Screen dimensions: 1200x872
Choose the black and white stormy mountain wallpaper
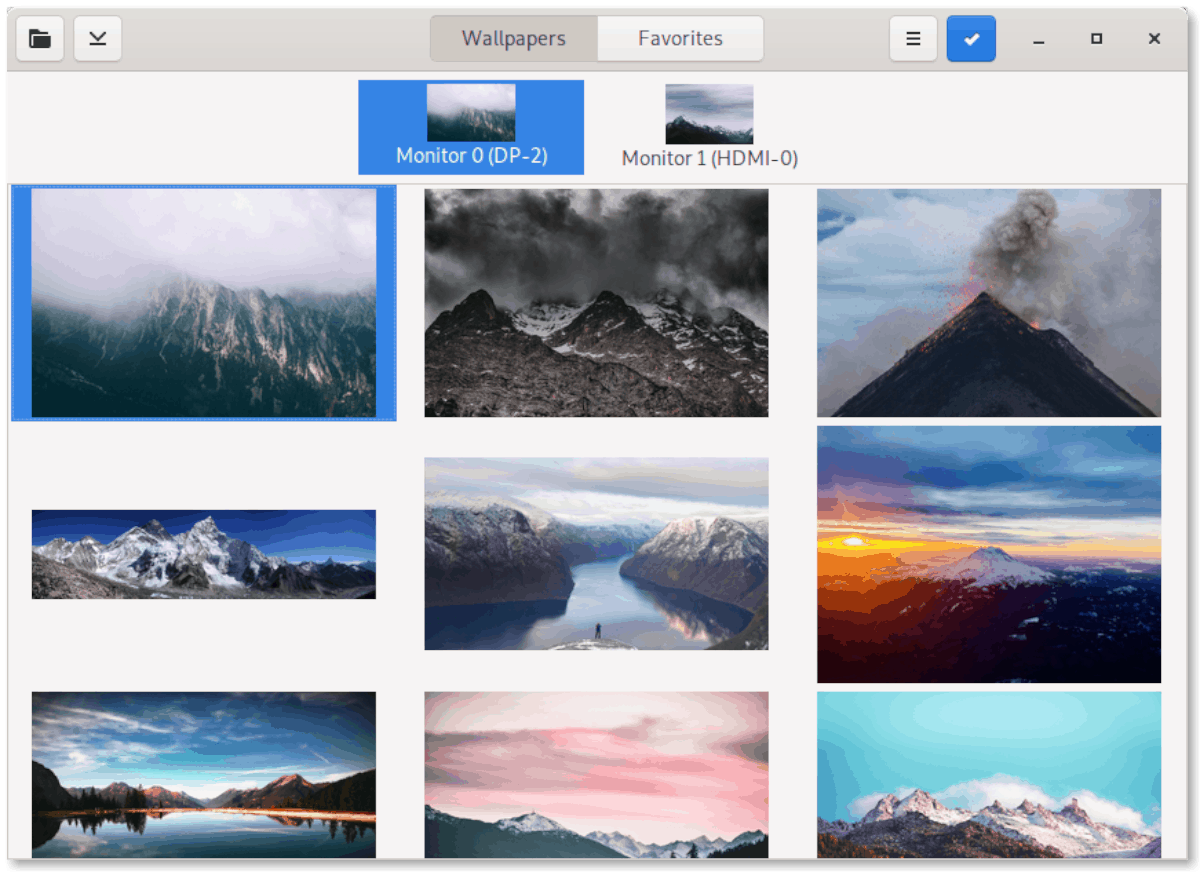tap(596, 303)
